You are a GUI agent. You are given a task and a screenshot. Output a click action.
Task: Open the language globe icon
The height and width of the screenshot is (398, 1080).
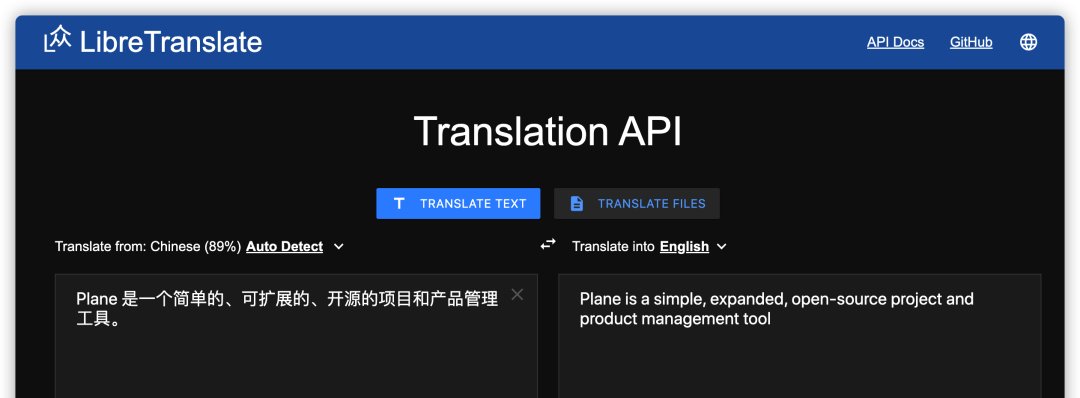pyautogui.click(x=1028, y=42)
